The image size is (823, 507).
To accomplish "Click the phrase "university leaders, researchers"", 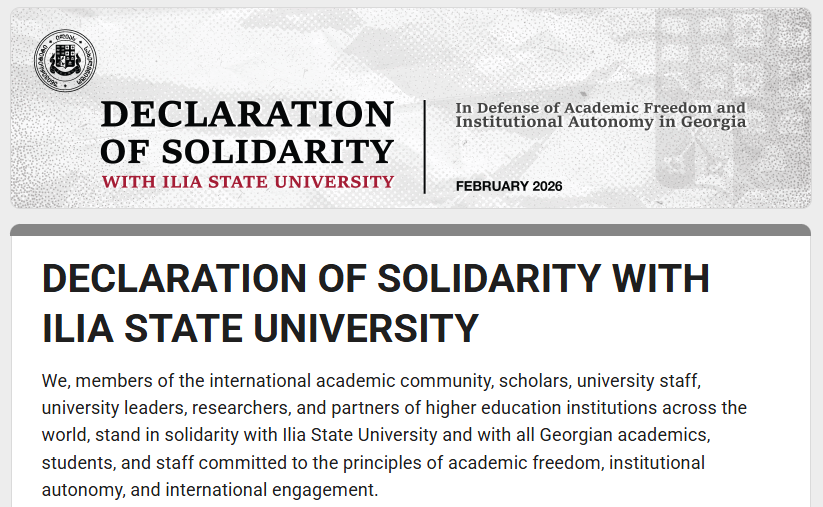I will 162,409.
